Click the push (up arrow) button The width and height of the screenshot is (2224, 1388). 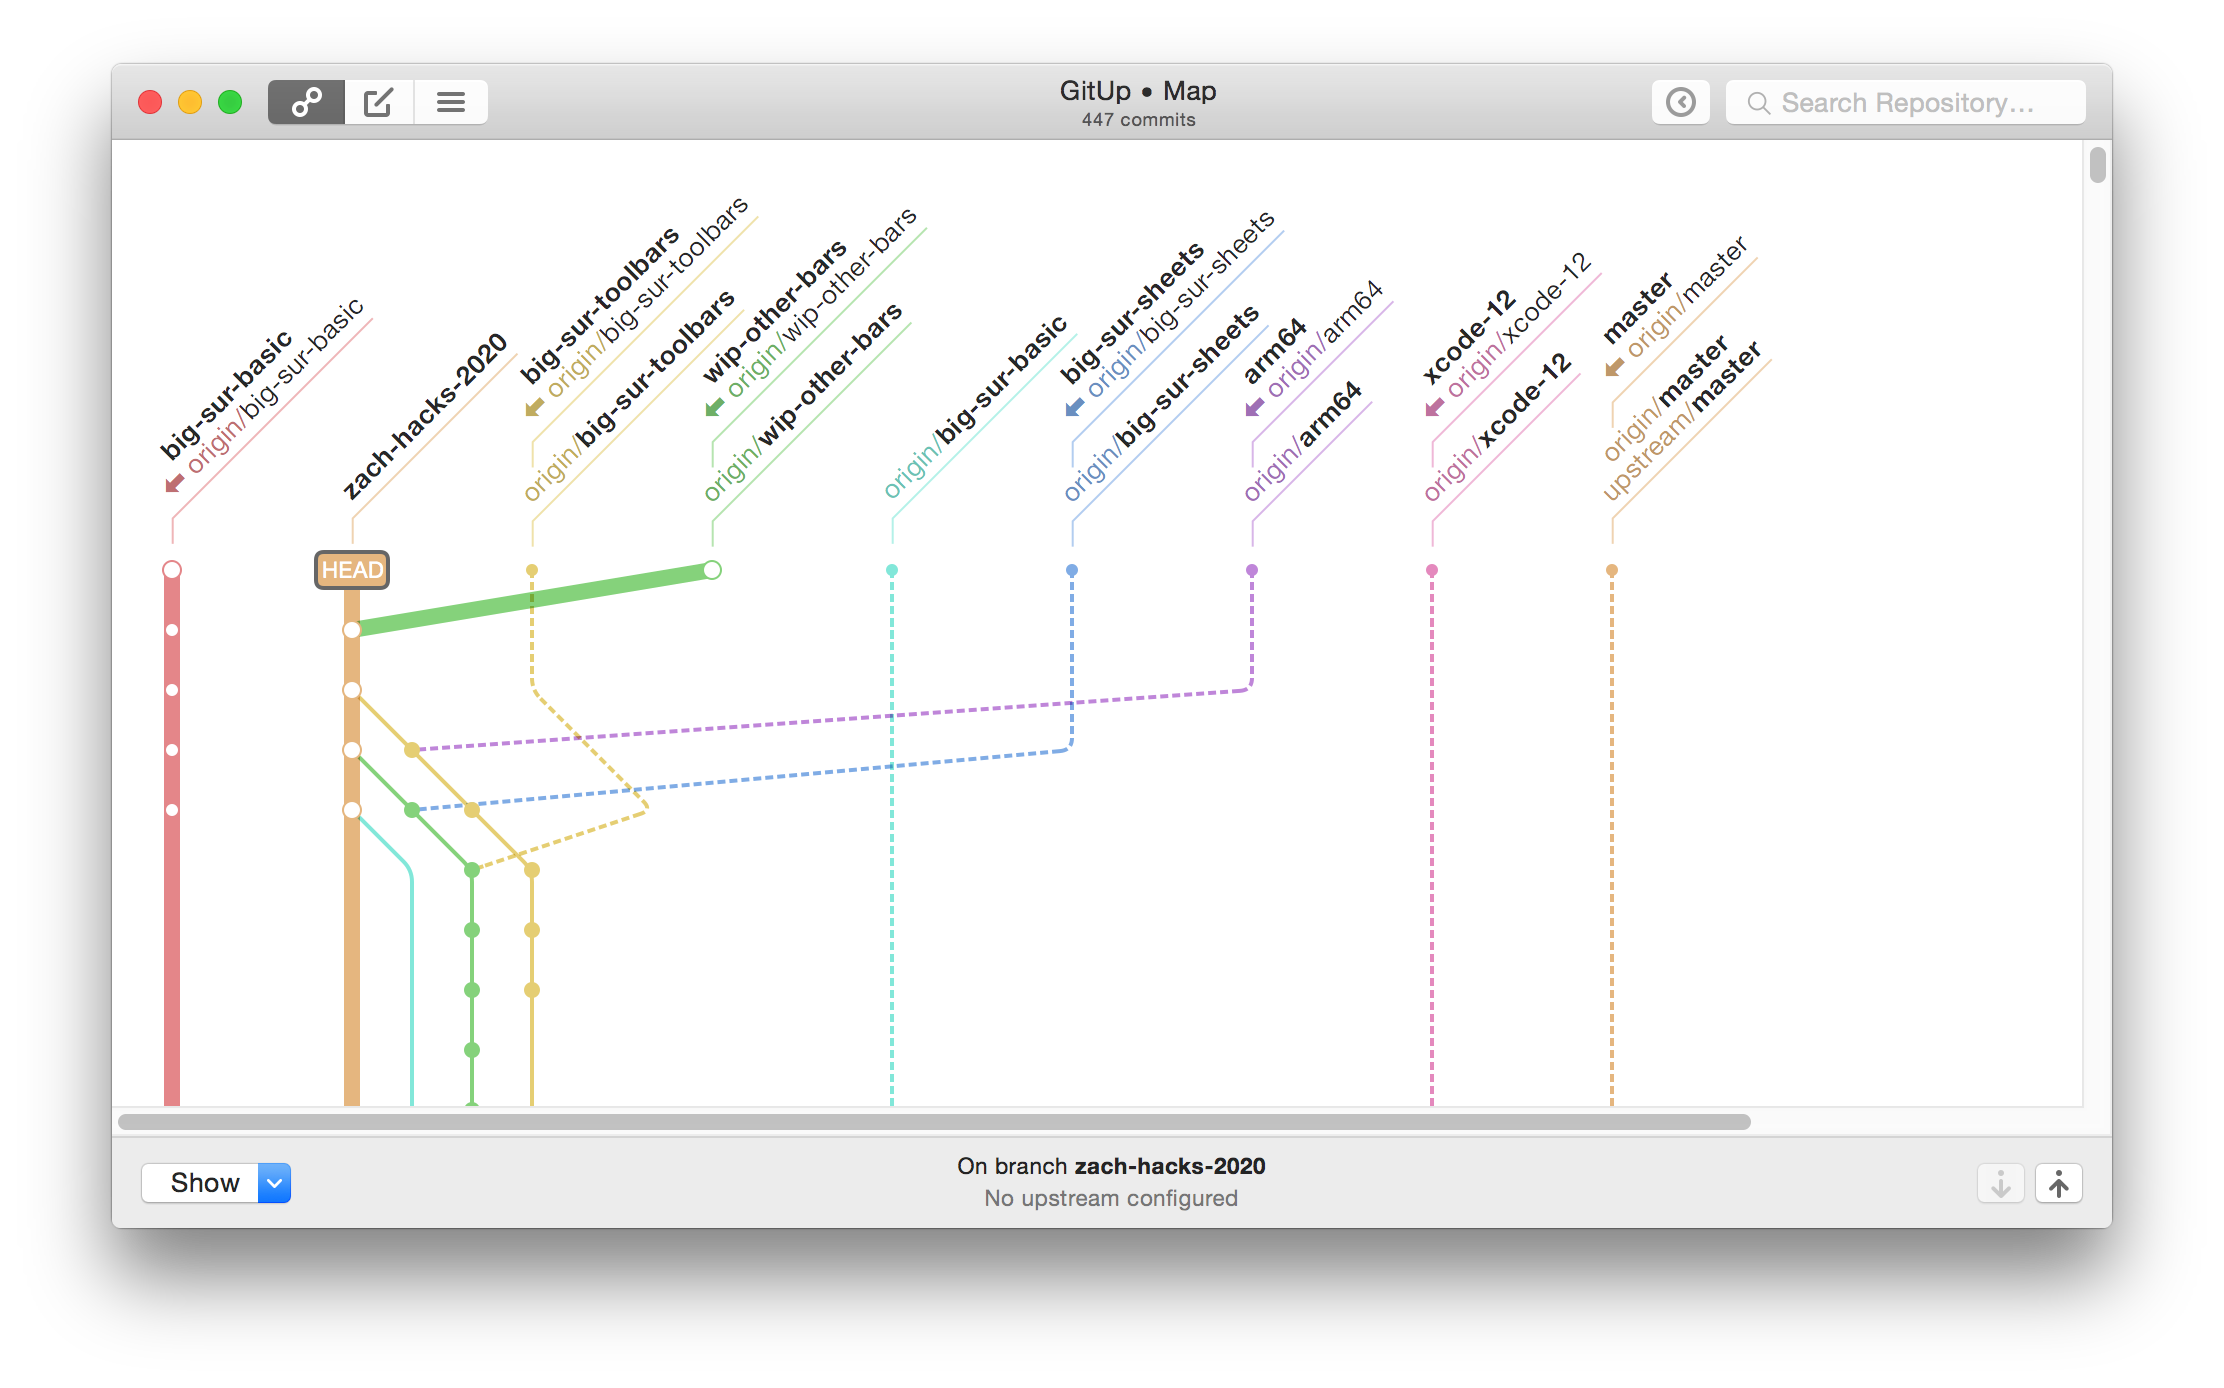pos(2058,1184)
